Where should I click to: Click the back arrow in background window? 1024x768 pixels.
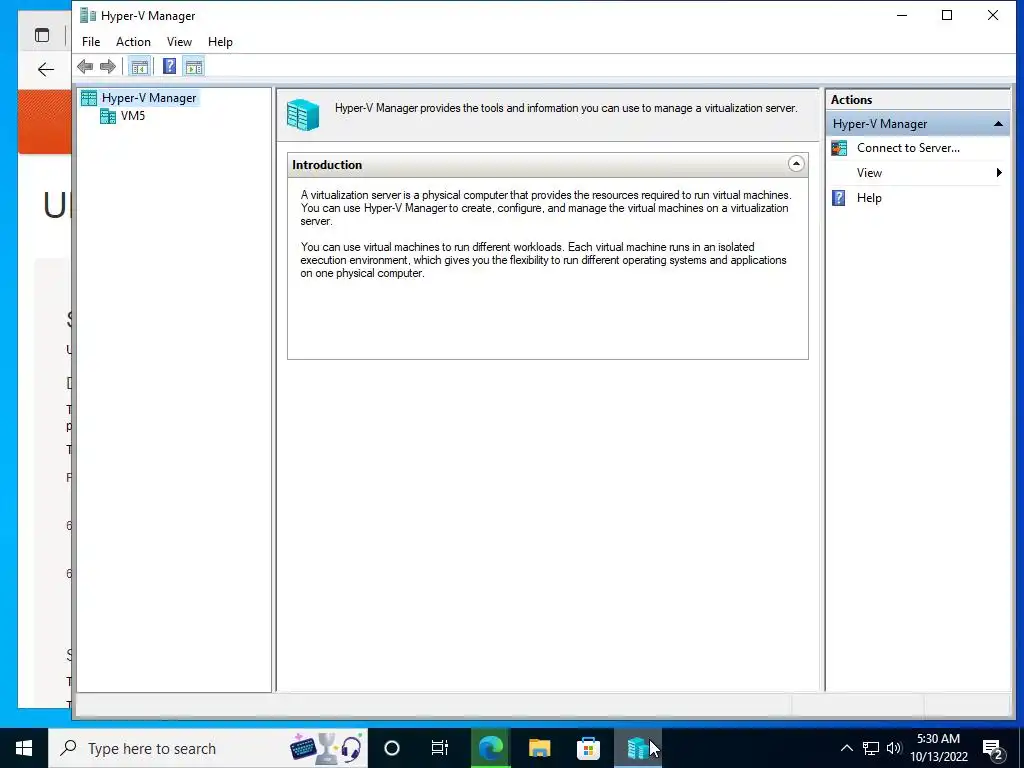45,69
